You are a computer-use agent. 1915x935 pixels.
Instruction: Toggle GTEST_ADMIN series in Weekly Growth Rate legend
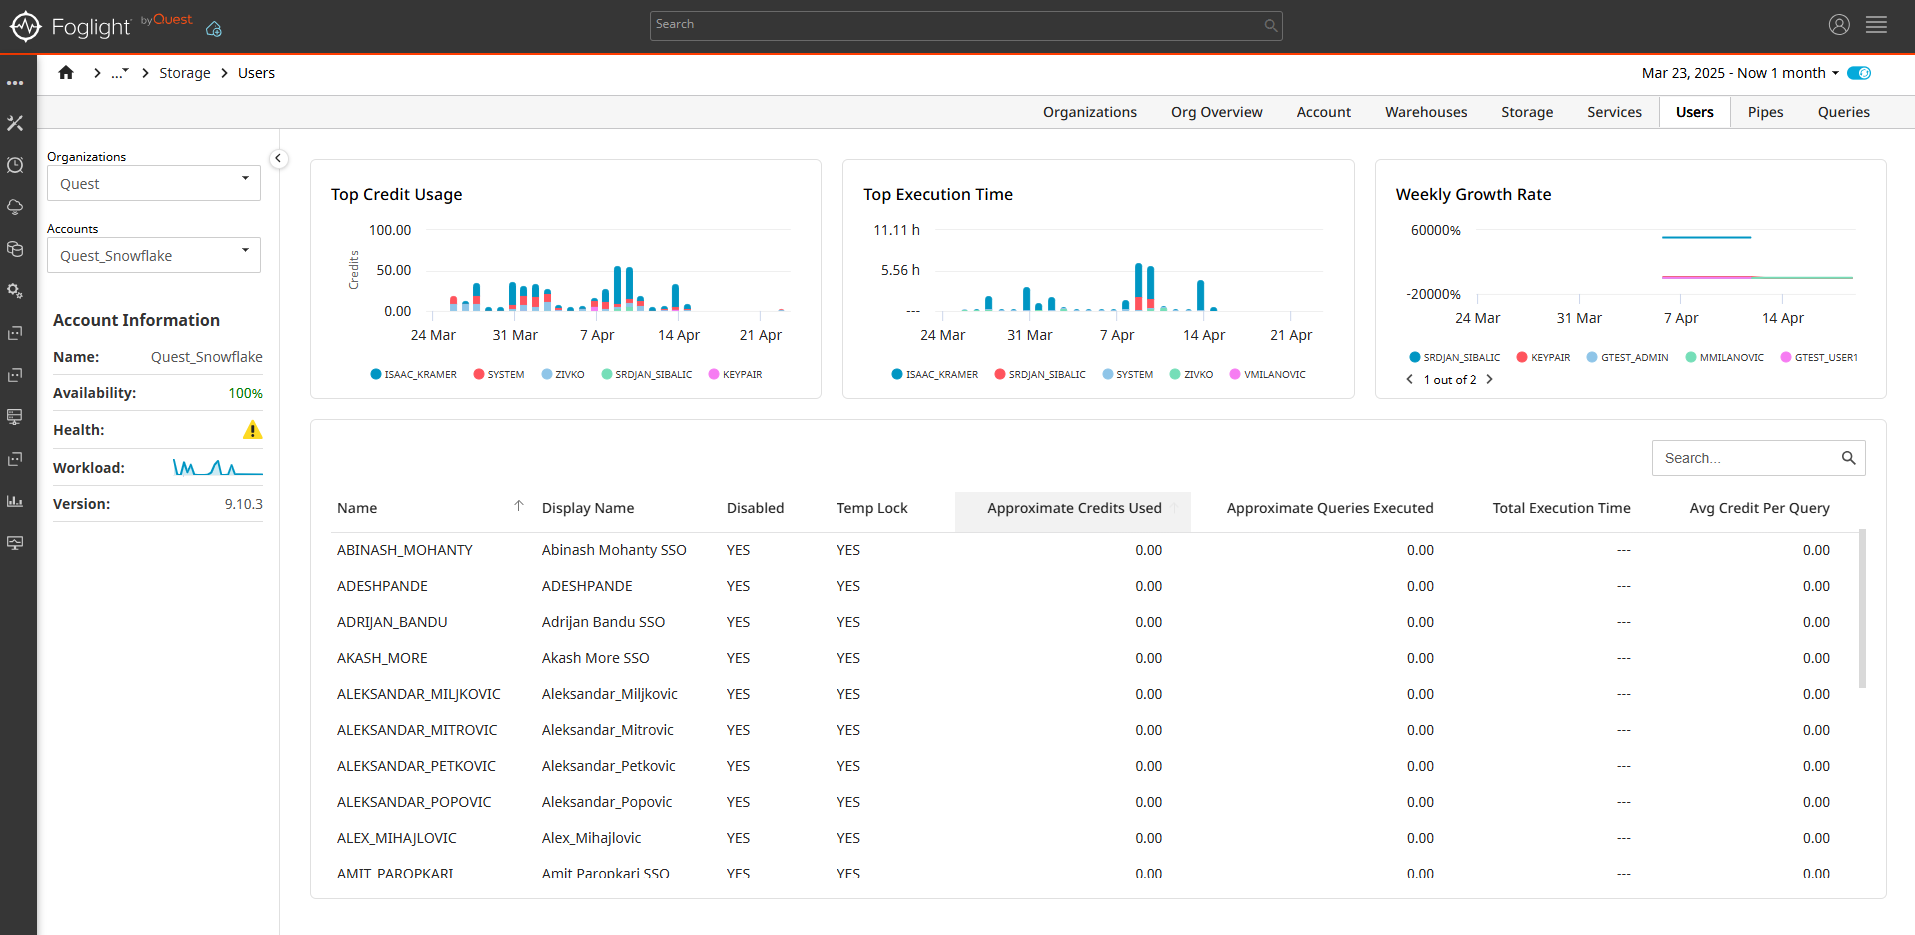[1627, 357]
